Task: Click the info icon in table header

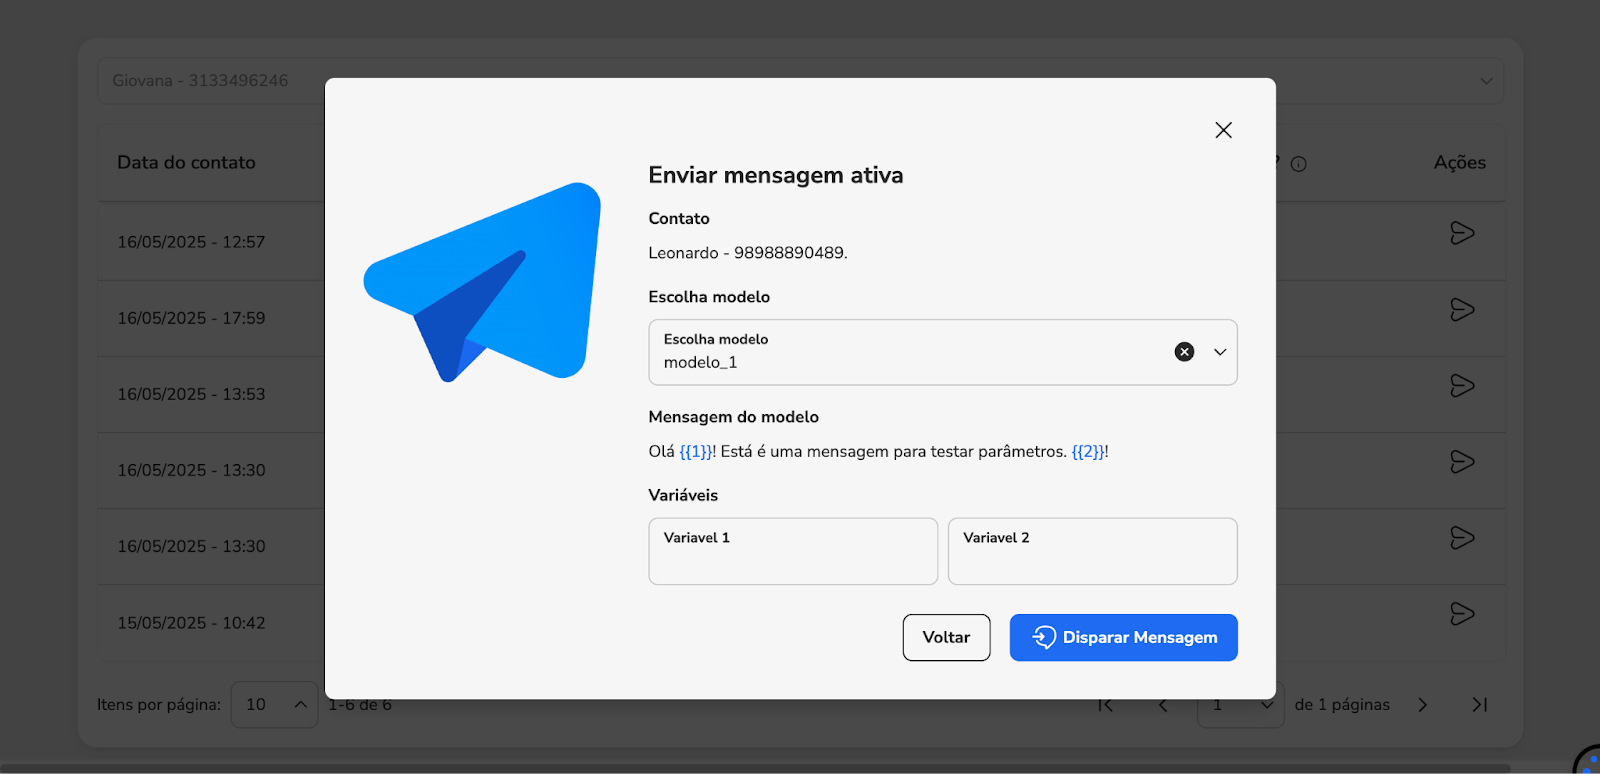Action: coord(1298,164)
